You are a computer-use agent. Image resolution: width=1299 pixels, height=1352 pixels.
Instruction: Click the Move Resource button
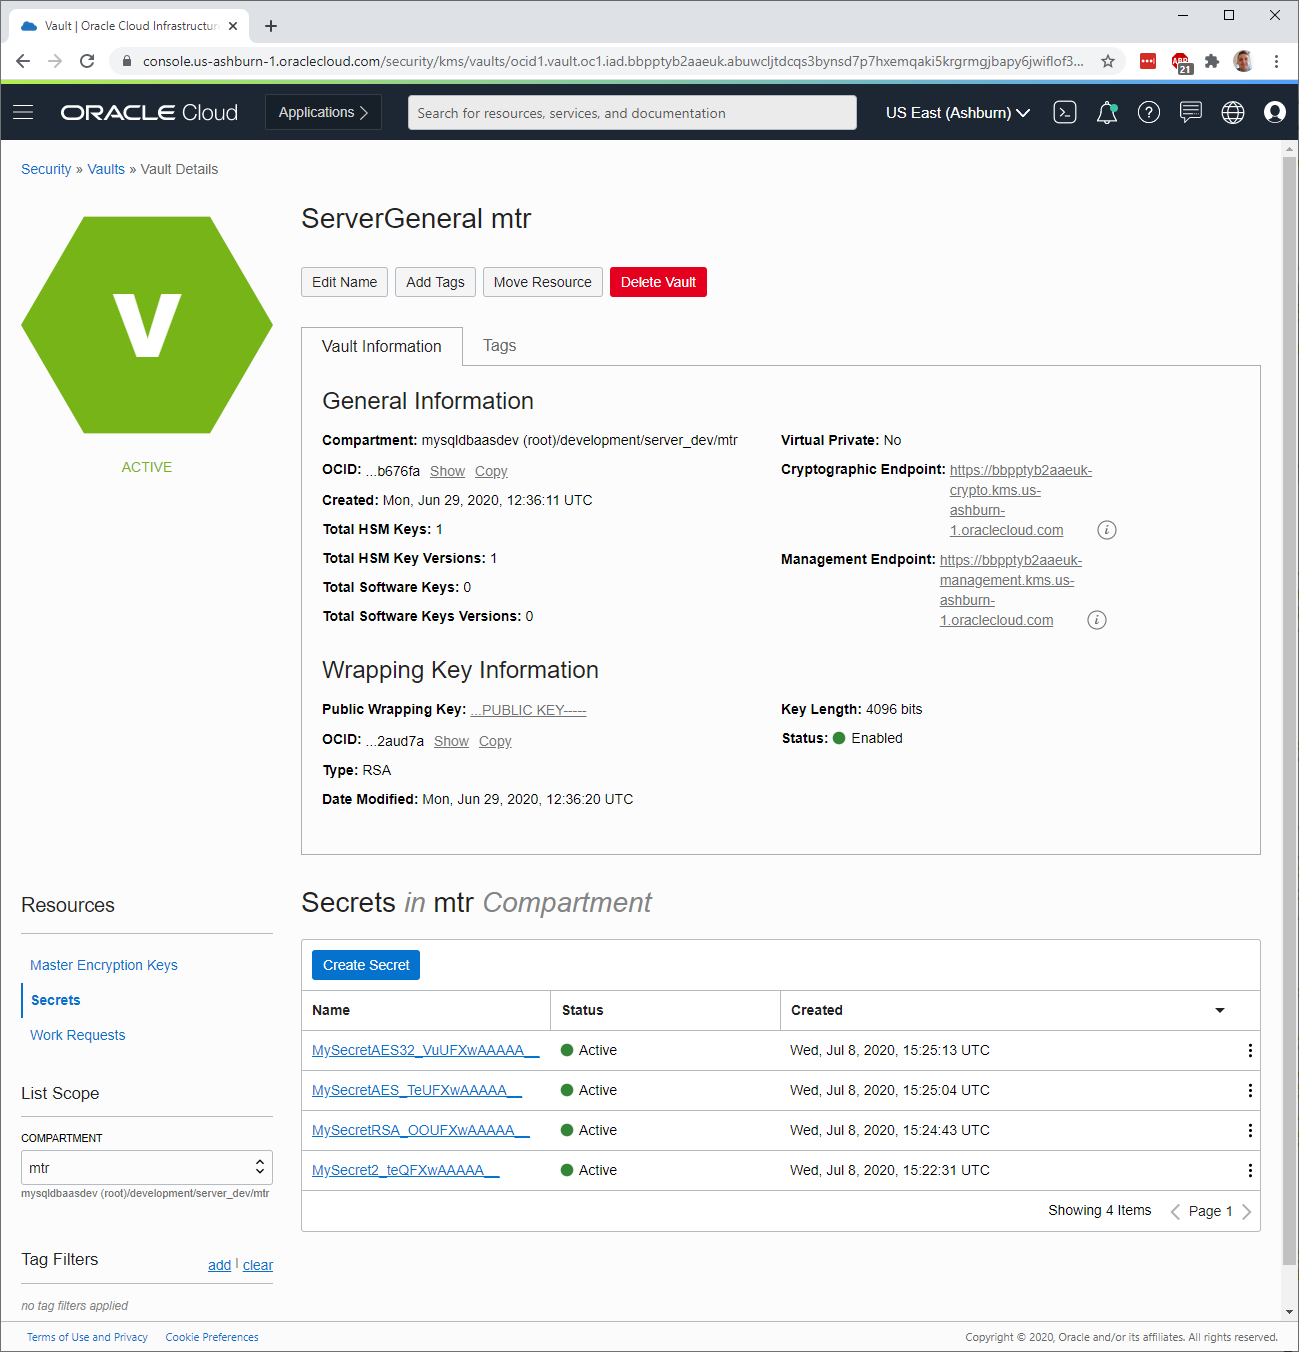[x=543, y=282]
